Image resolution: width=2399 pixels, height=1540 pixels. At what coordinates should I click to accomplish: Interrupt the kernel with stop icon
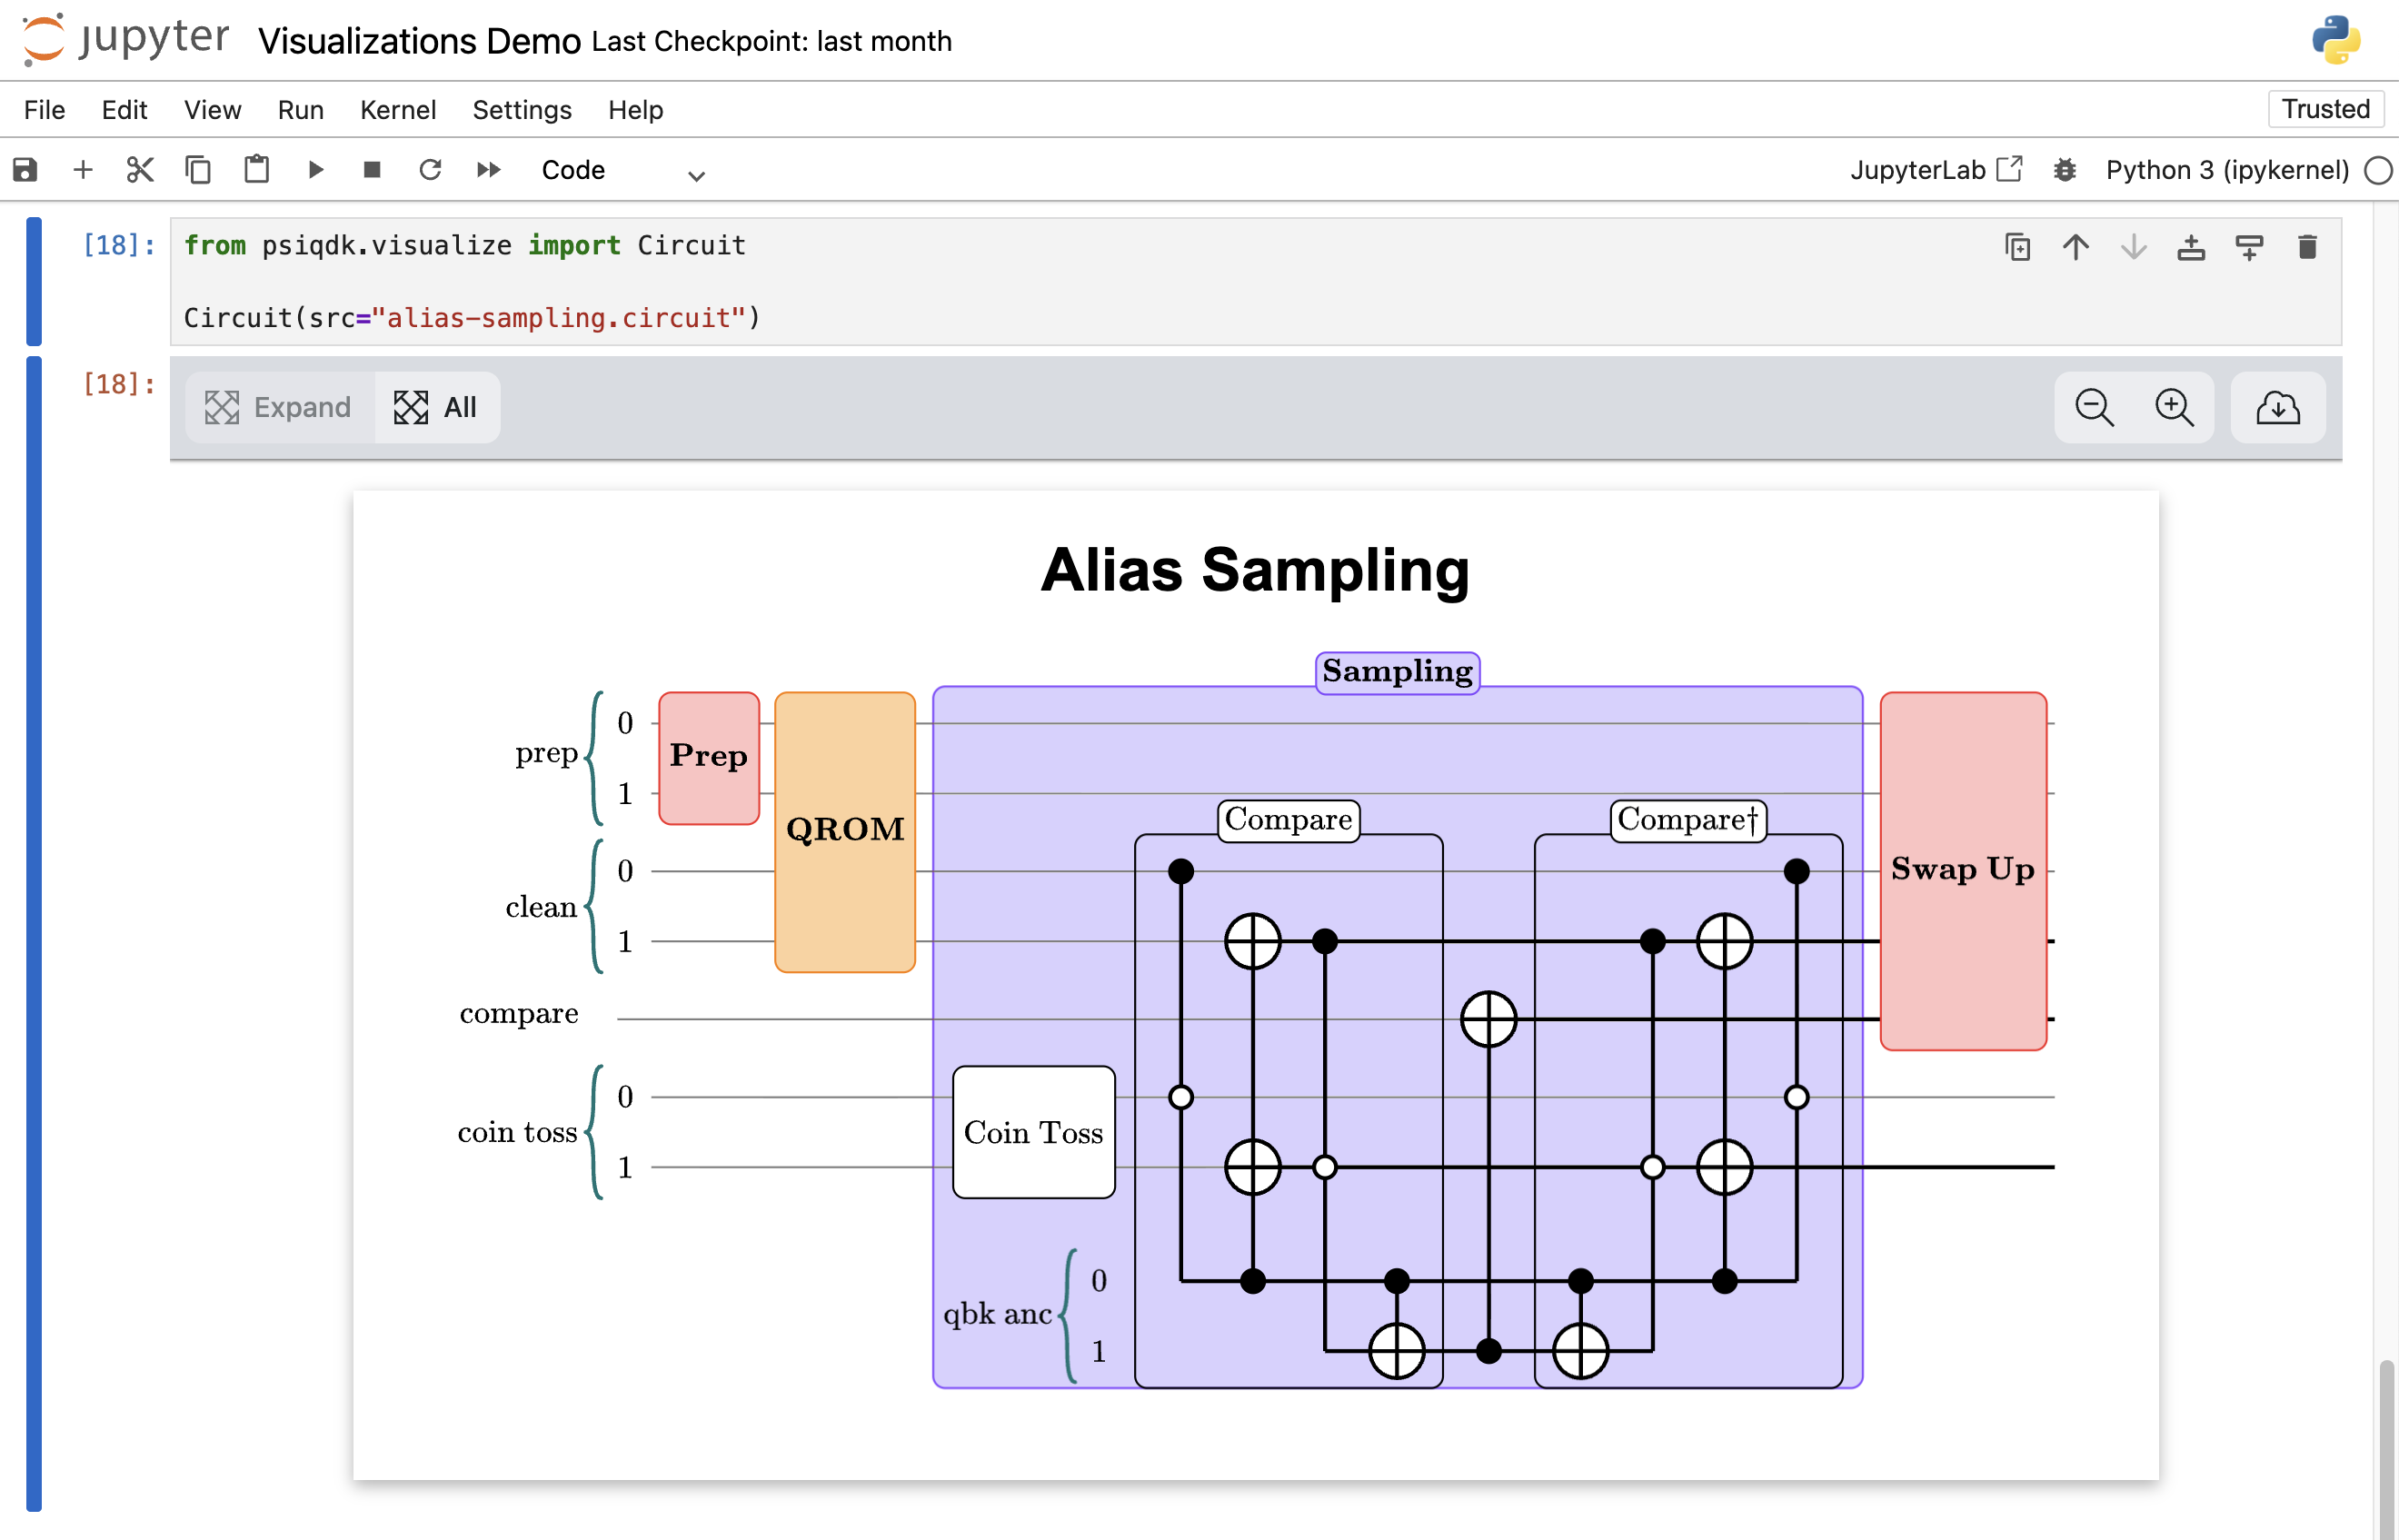372,170
